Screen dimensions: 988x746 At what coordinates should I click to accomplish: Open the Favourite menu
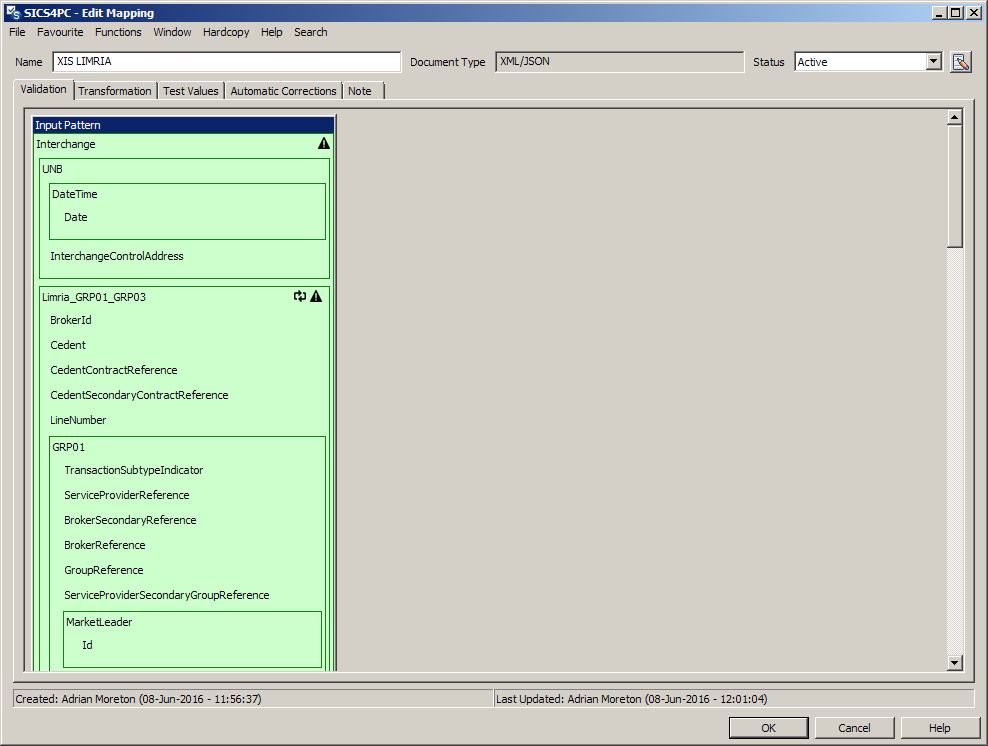(60, 32)
